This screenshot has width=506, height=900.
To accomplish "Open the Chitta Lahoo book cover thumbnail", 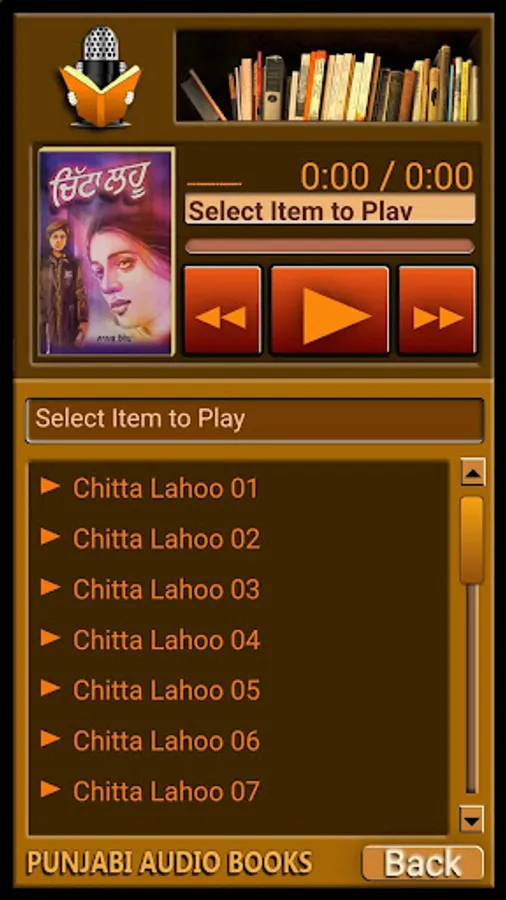I will click(x=107, y=252).
